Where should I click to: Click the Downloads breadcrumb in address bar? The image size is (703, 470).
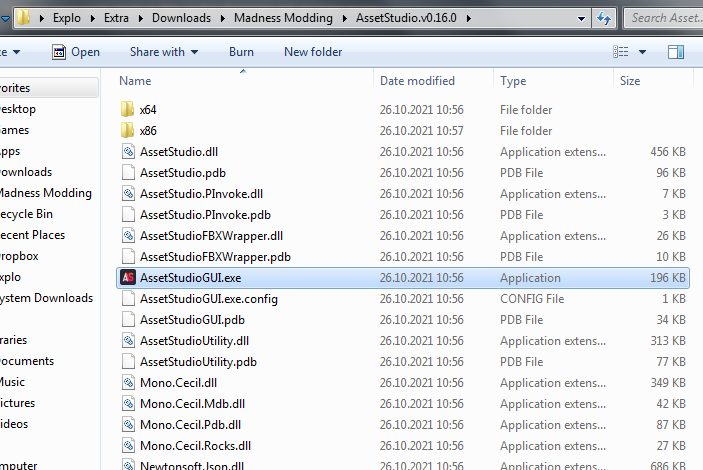(x=189, y=18)
